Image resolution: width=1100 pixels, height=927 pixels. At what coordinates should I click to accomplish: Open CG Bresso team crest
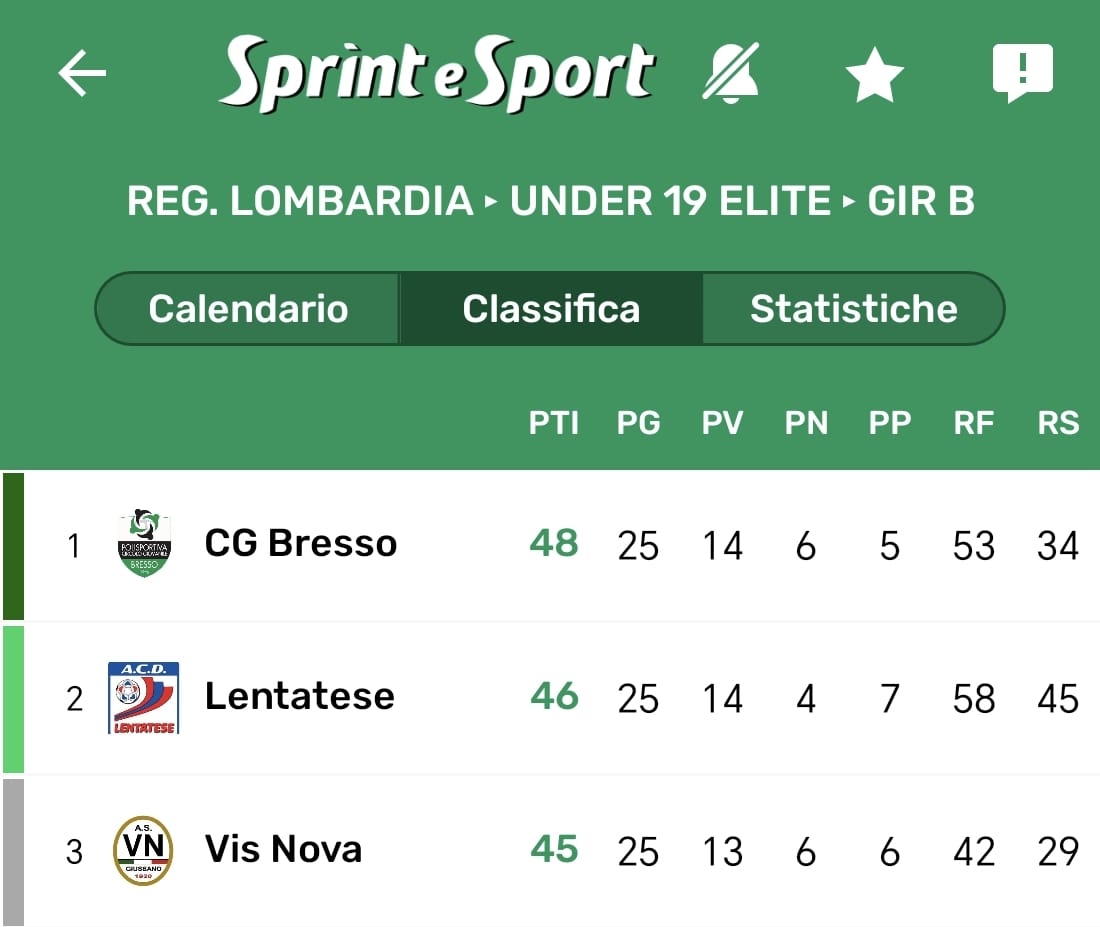tap(144, 545)
